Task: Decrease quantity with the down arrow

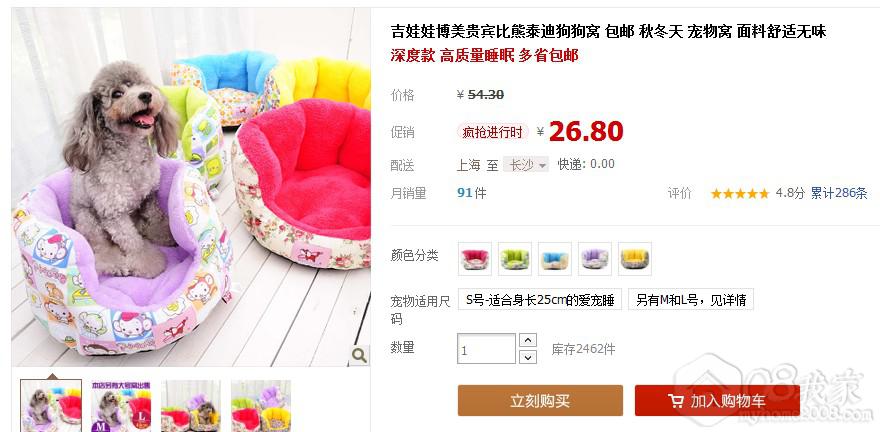Action: (528, 357)
